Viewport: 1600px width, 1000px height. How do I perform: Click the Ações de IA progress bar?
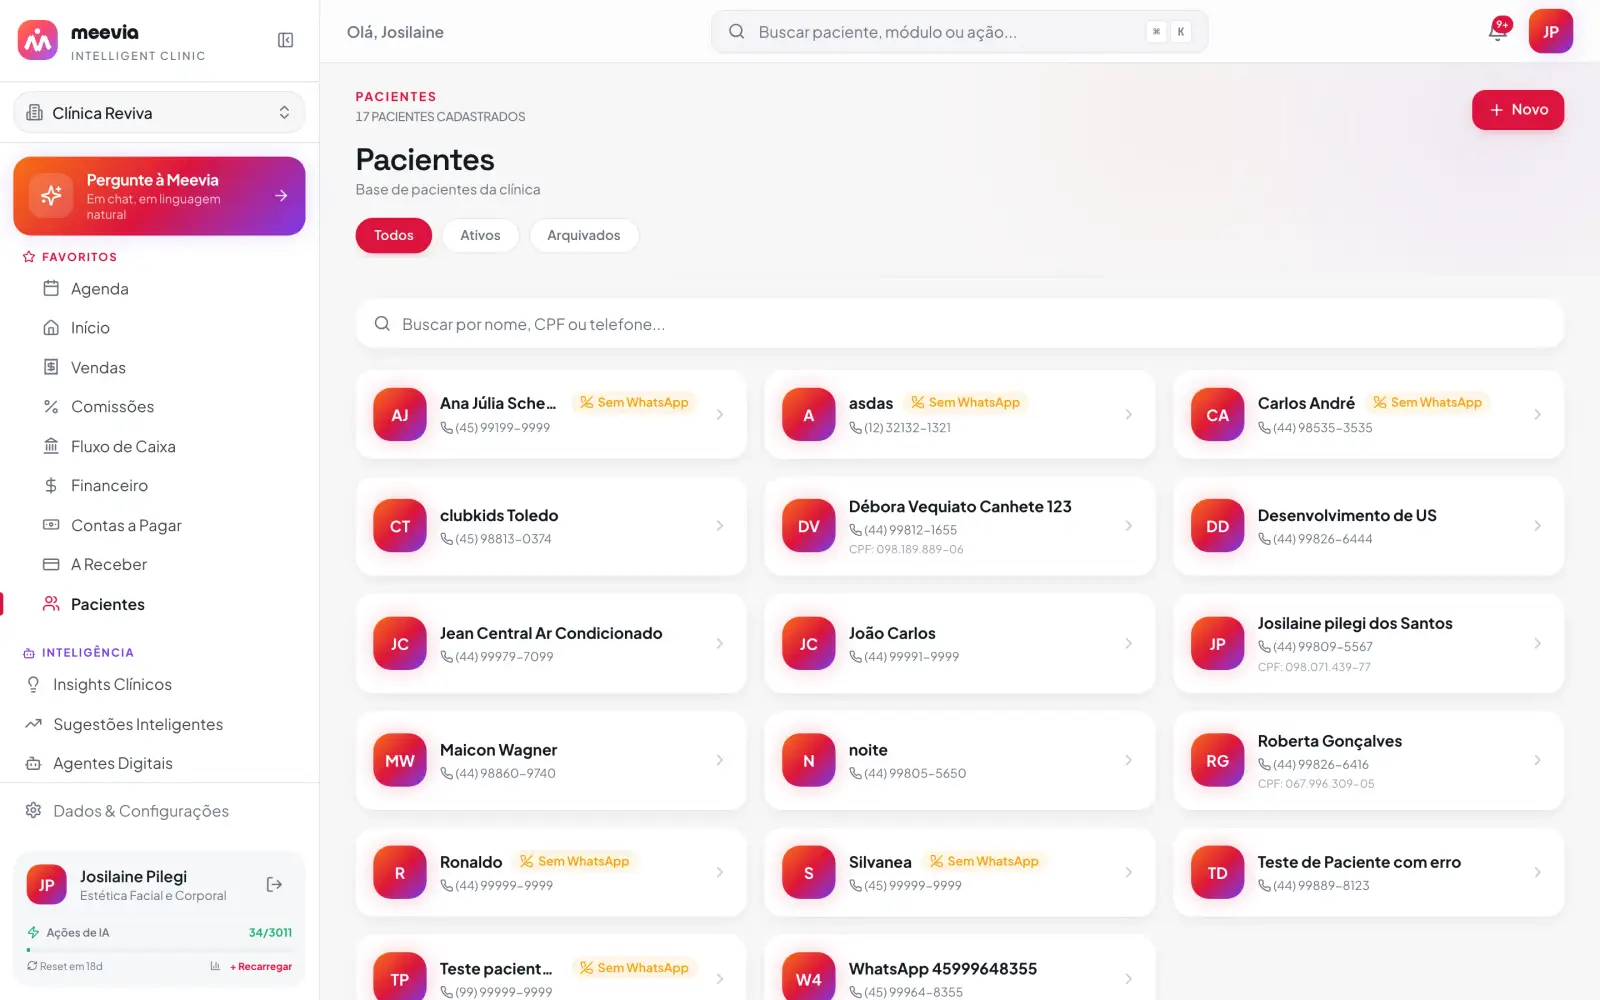159,949
